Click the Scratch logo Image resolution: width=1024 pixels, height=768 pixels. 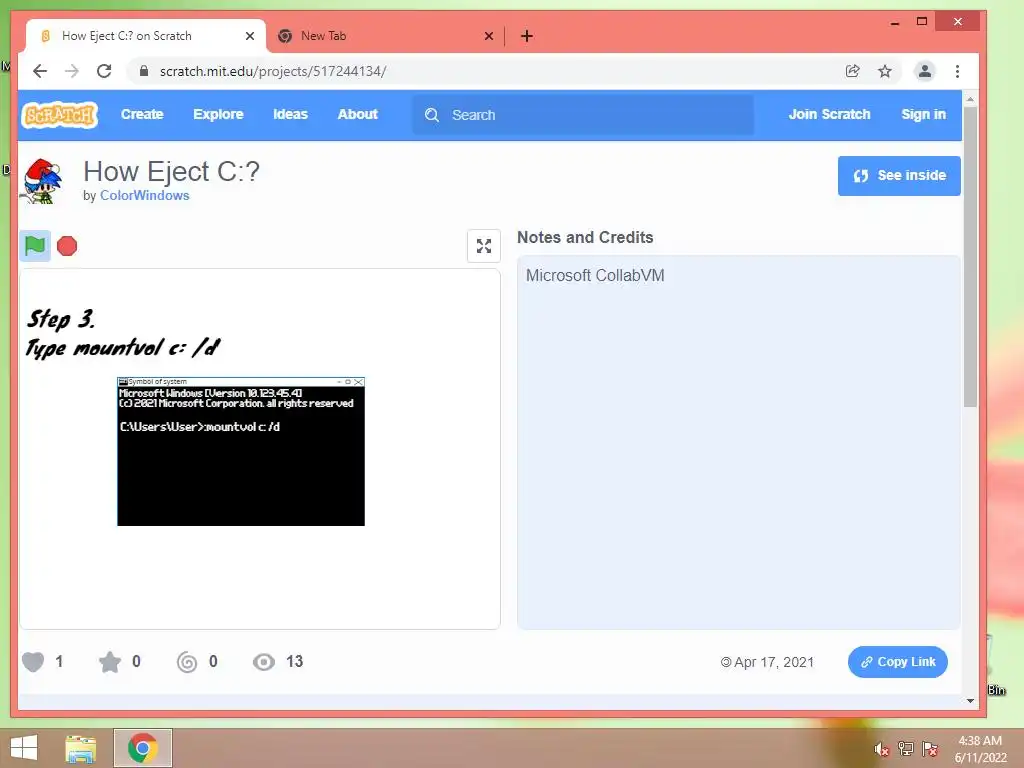59,115
